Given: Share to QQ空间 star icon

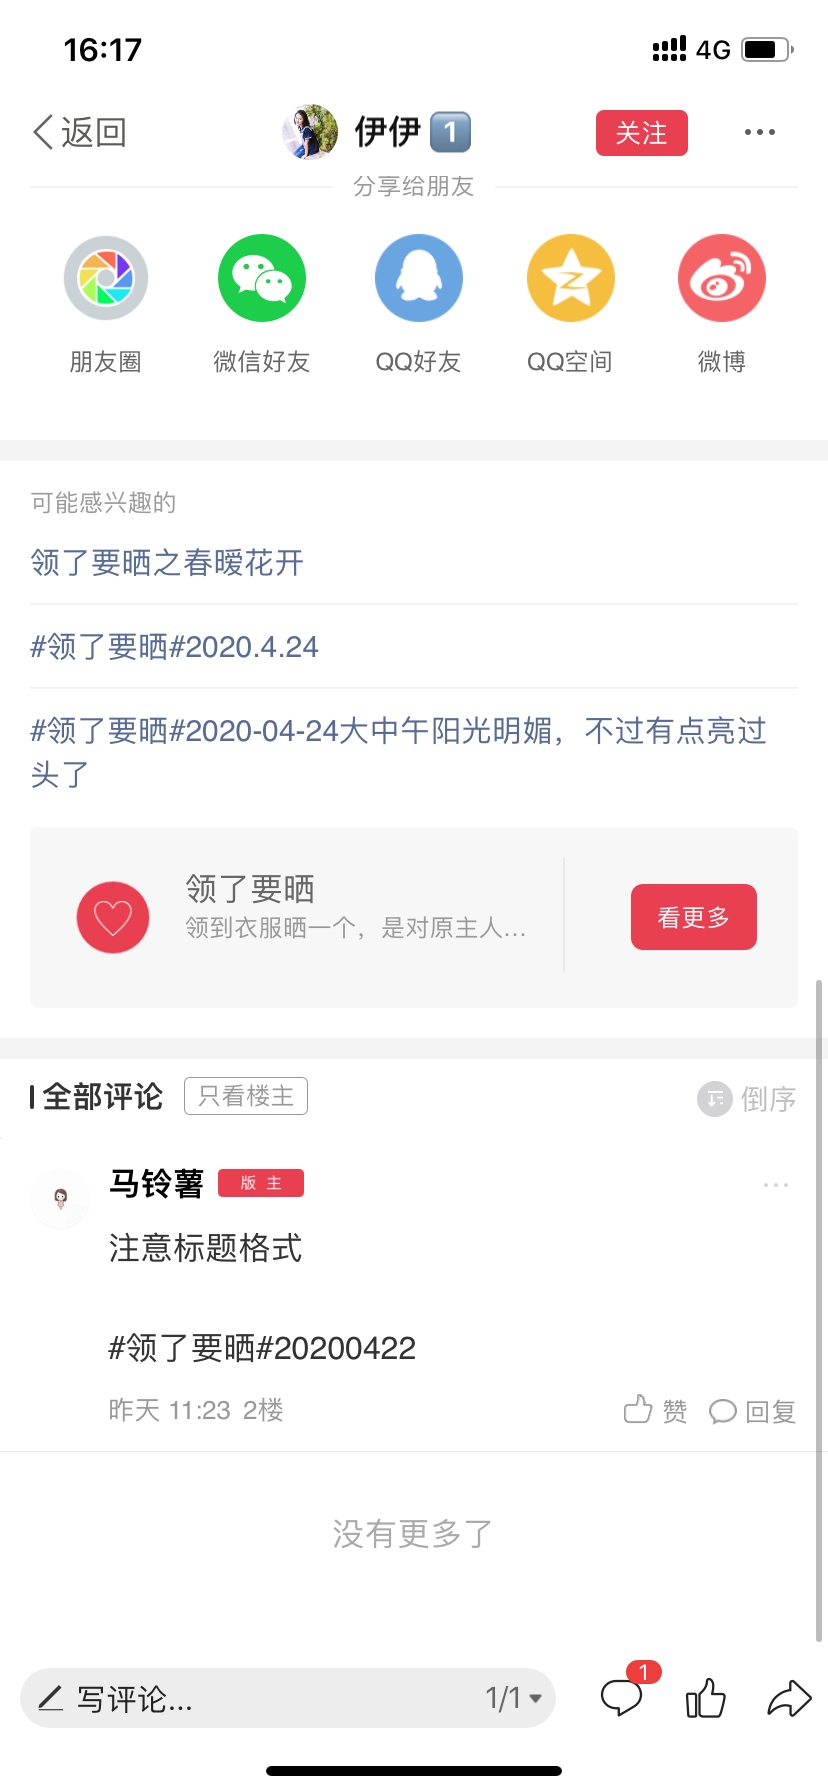Looking at the screenshot, I should click(x=570, y=279).
